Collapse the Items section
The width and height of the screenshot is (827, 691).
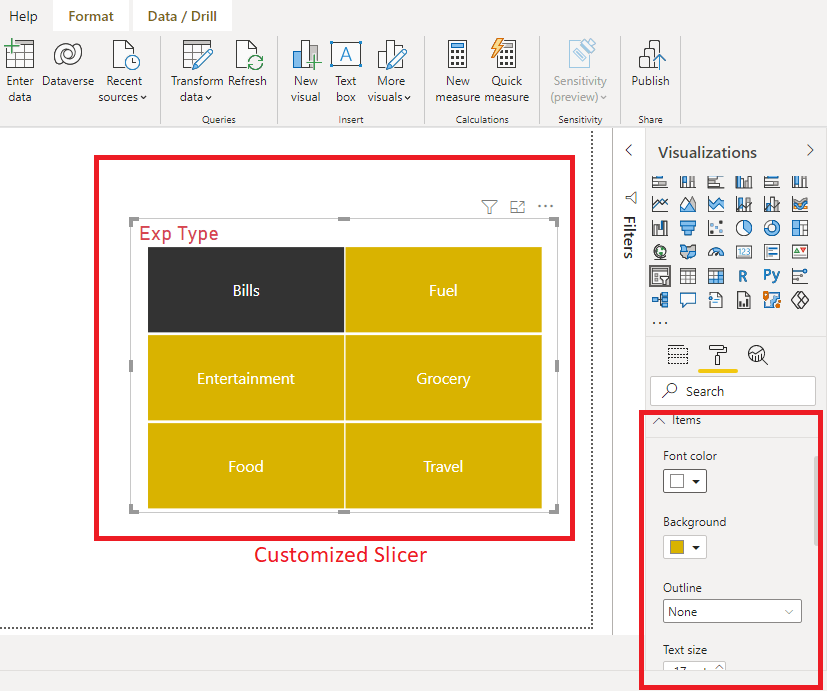coord(659,421)
